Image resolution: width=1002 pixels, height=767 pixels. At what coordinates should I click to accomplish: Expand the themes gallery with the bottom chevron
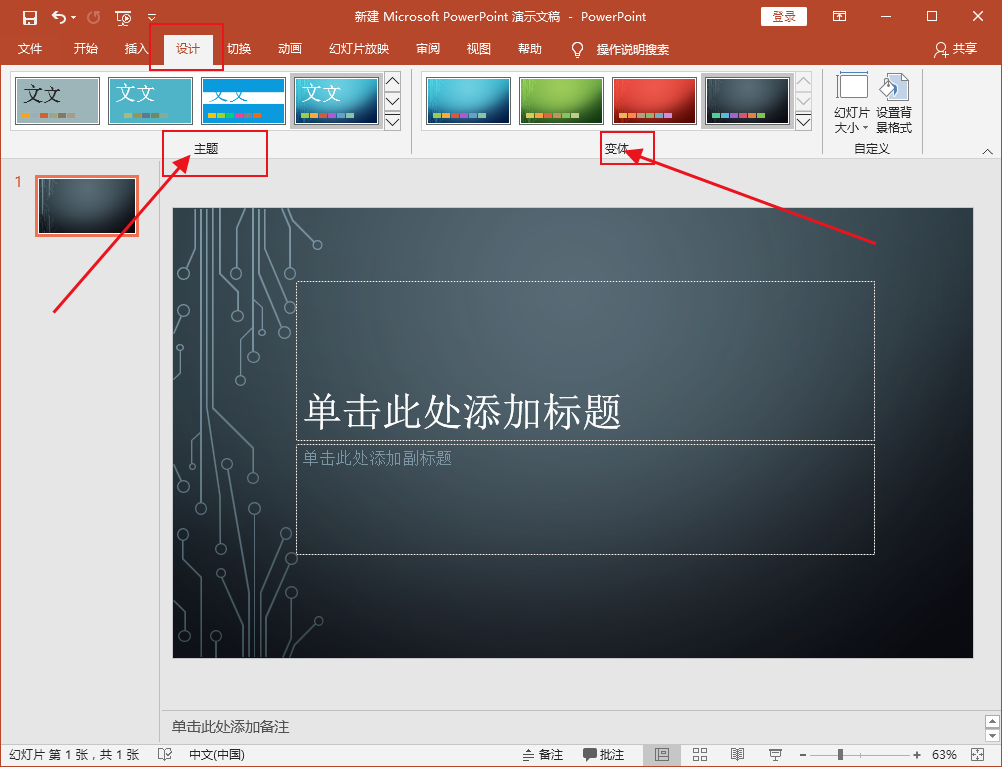(x=392, y=121)
